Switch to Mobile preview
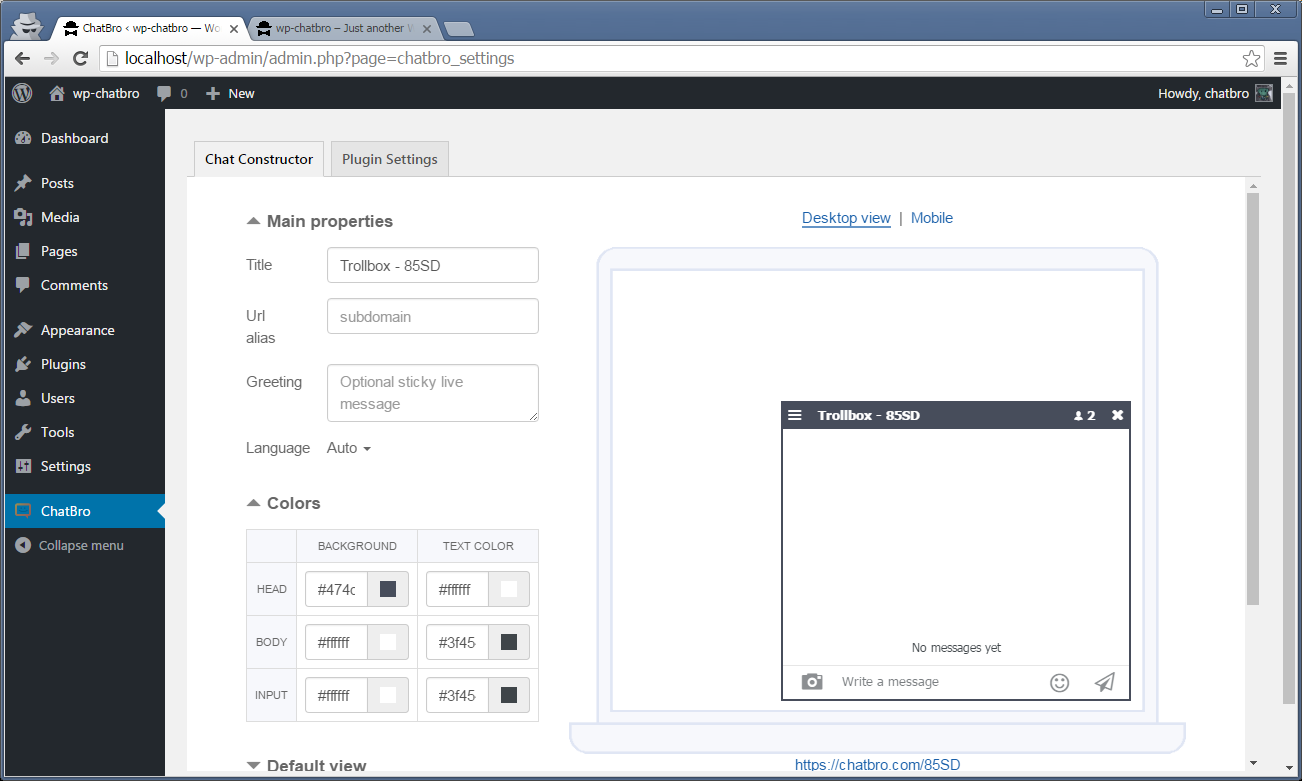1302x781 pixels. pos(932,218)
